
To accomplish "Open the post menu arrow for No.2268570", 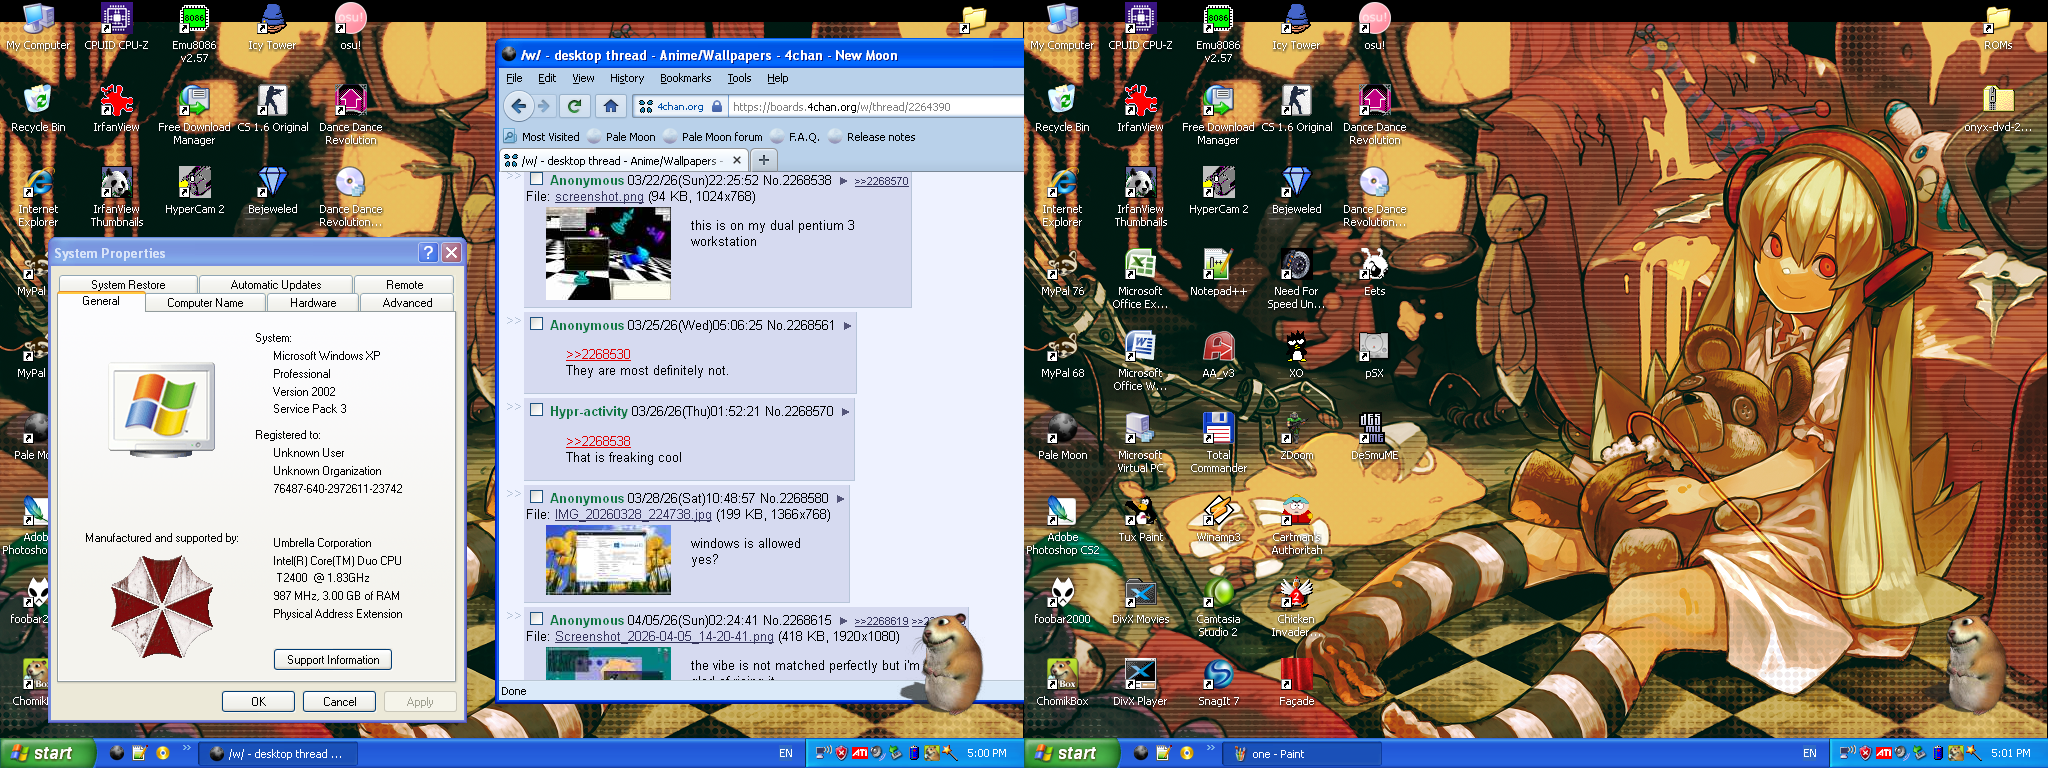I will pyautogui.click(x=846, y=412).
